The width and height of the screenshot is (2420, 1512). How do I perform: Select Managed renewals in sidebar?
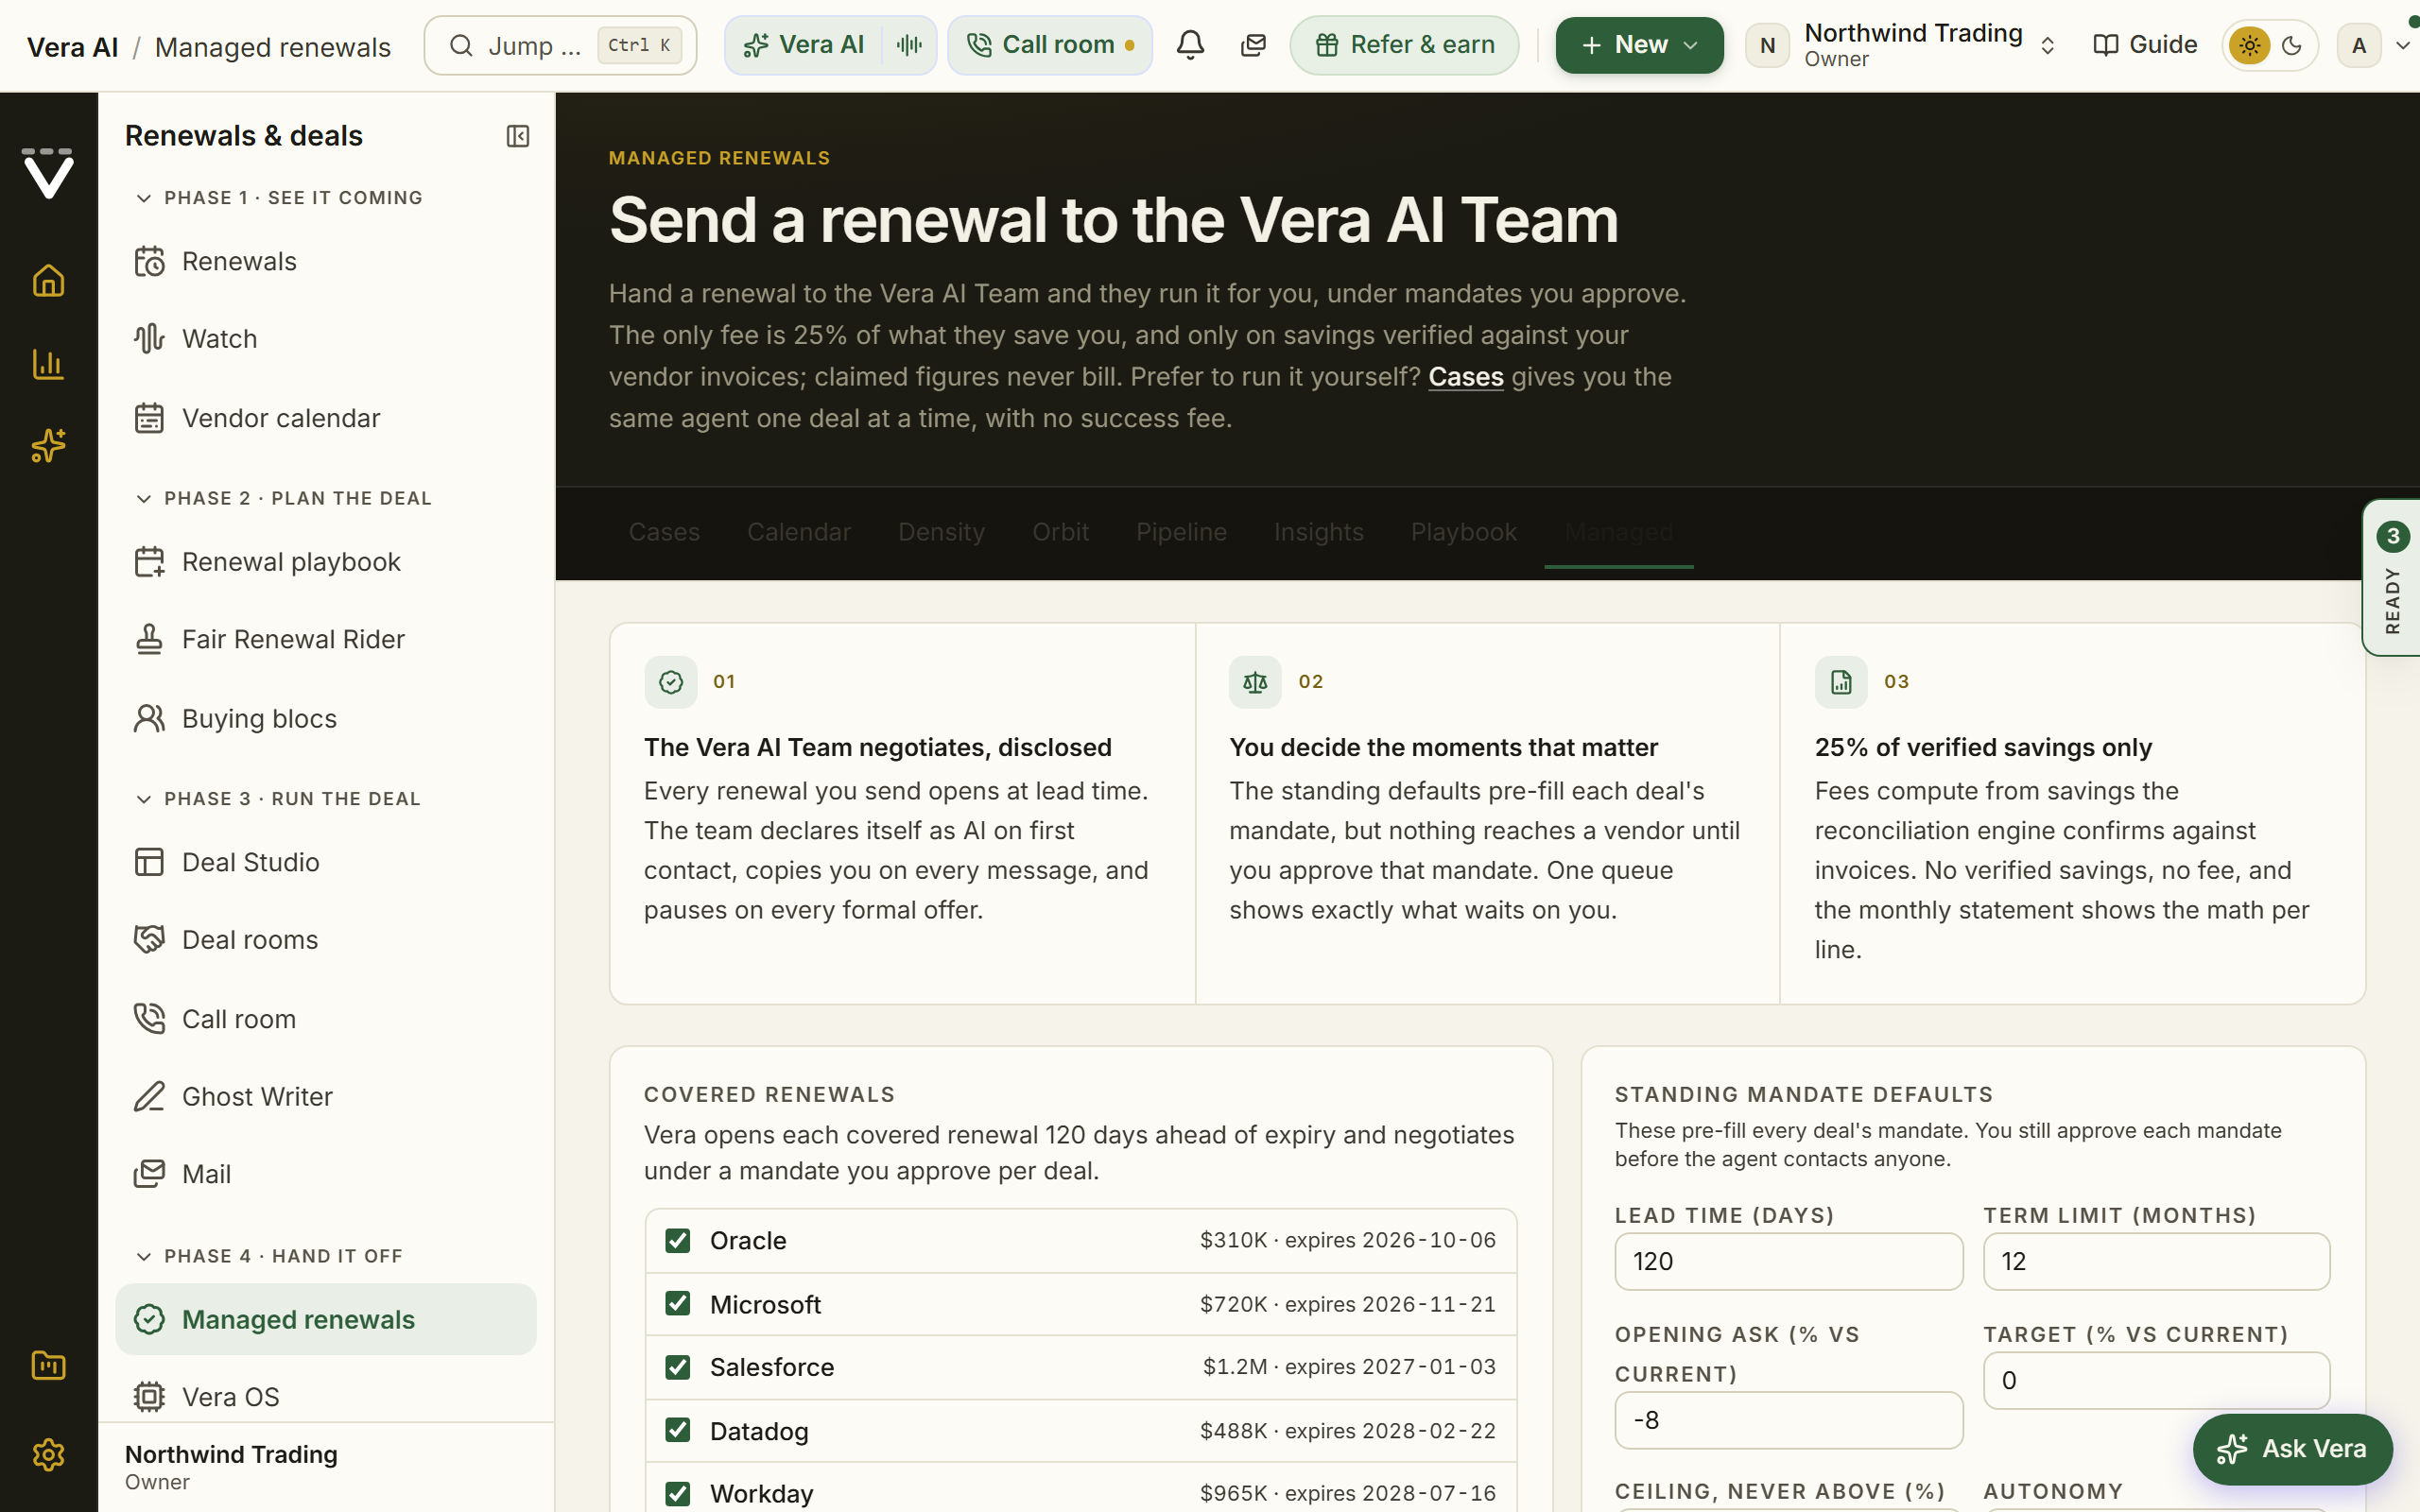(x=326, y=1319)
